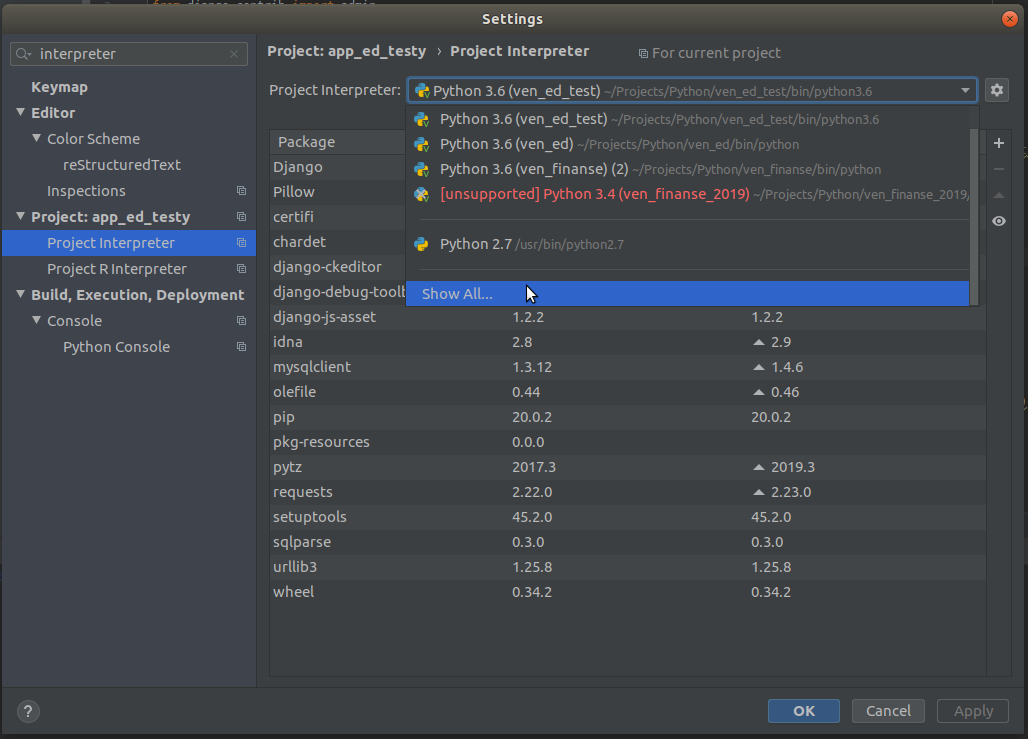
Task: Select the mysqlclient package row
Action: [627, 367]
